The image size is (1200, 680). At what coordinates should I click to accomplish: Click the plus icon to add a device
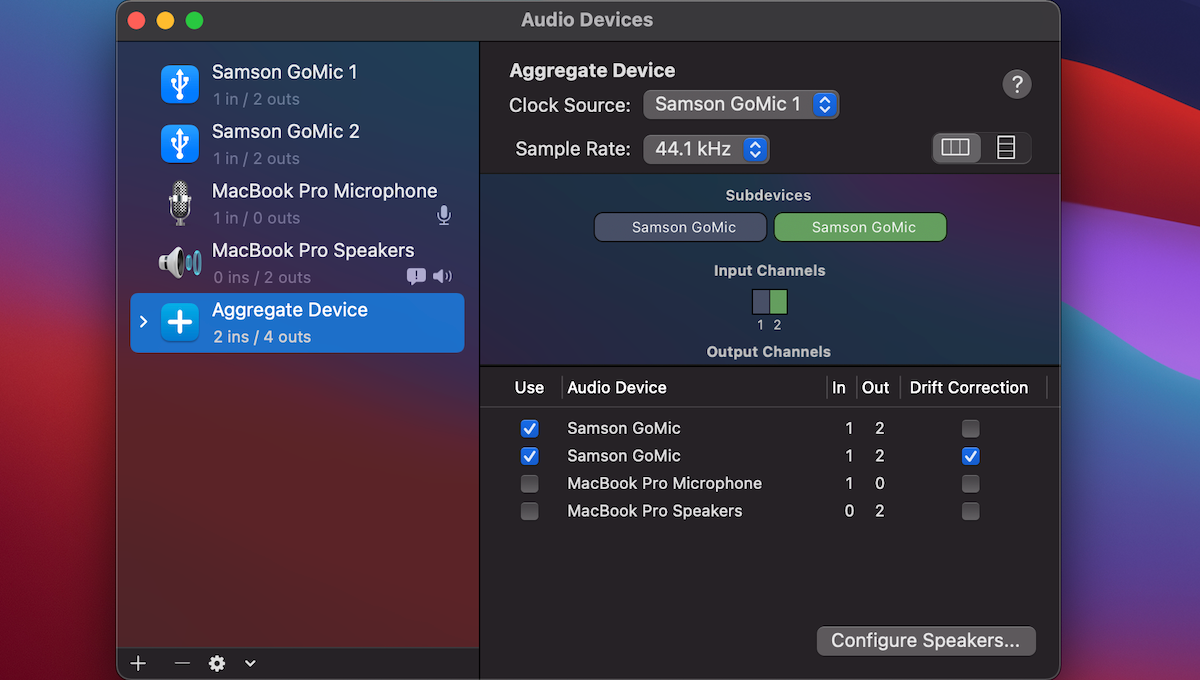click(137, 662)
